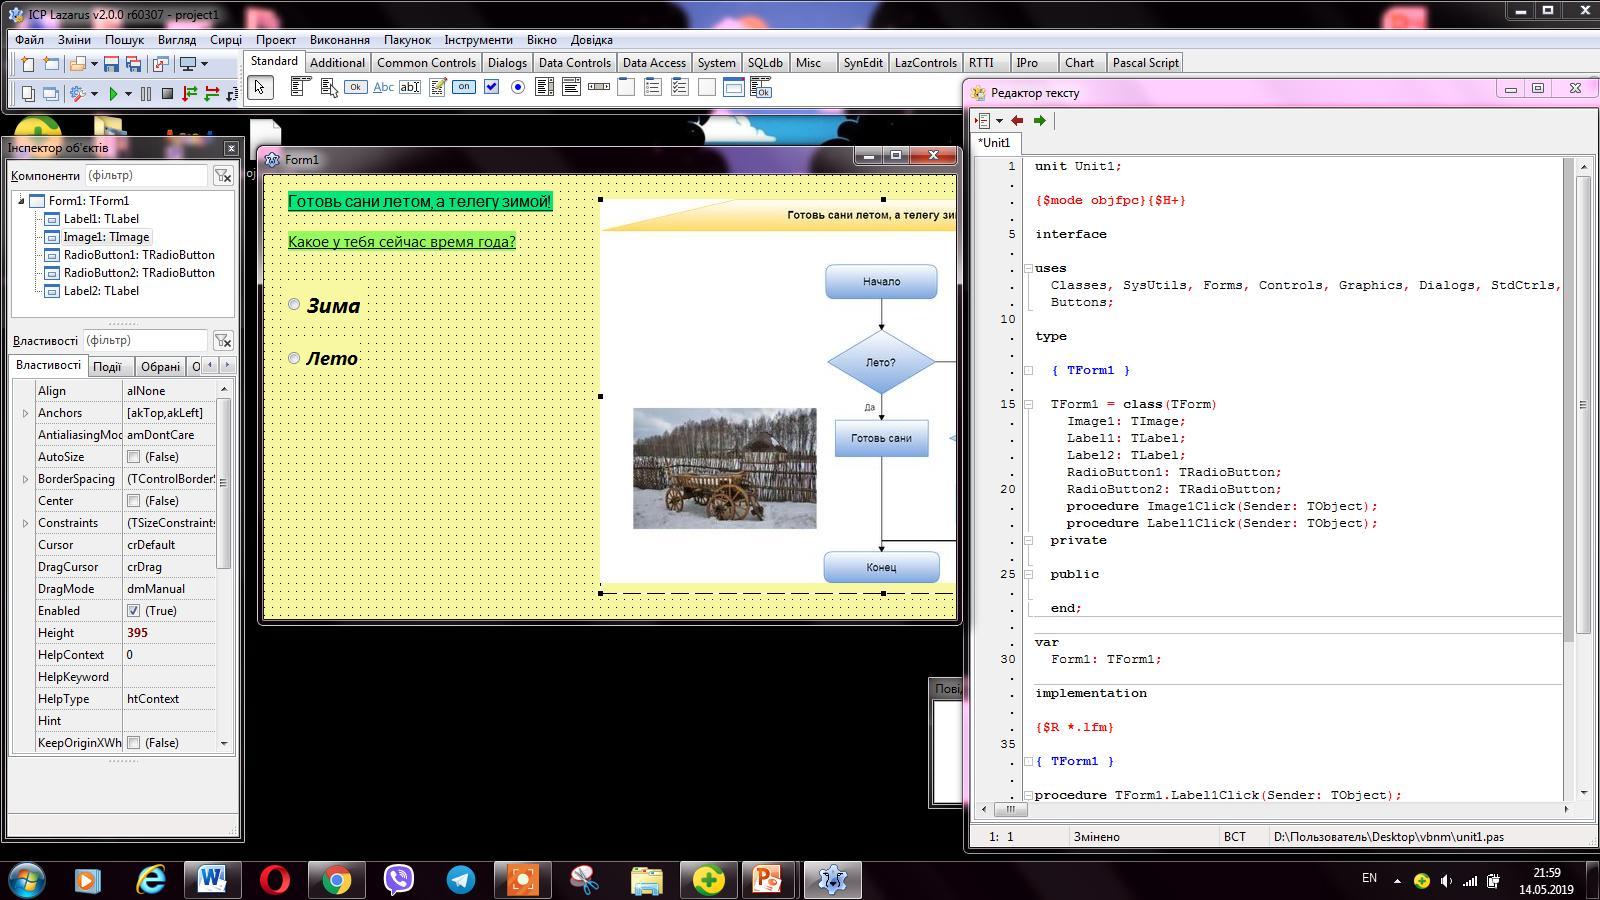1600x900 pixels.
Task: Click the Stop program square icon
Action: point(167,94)
